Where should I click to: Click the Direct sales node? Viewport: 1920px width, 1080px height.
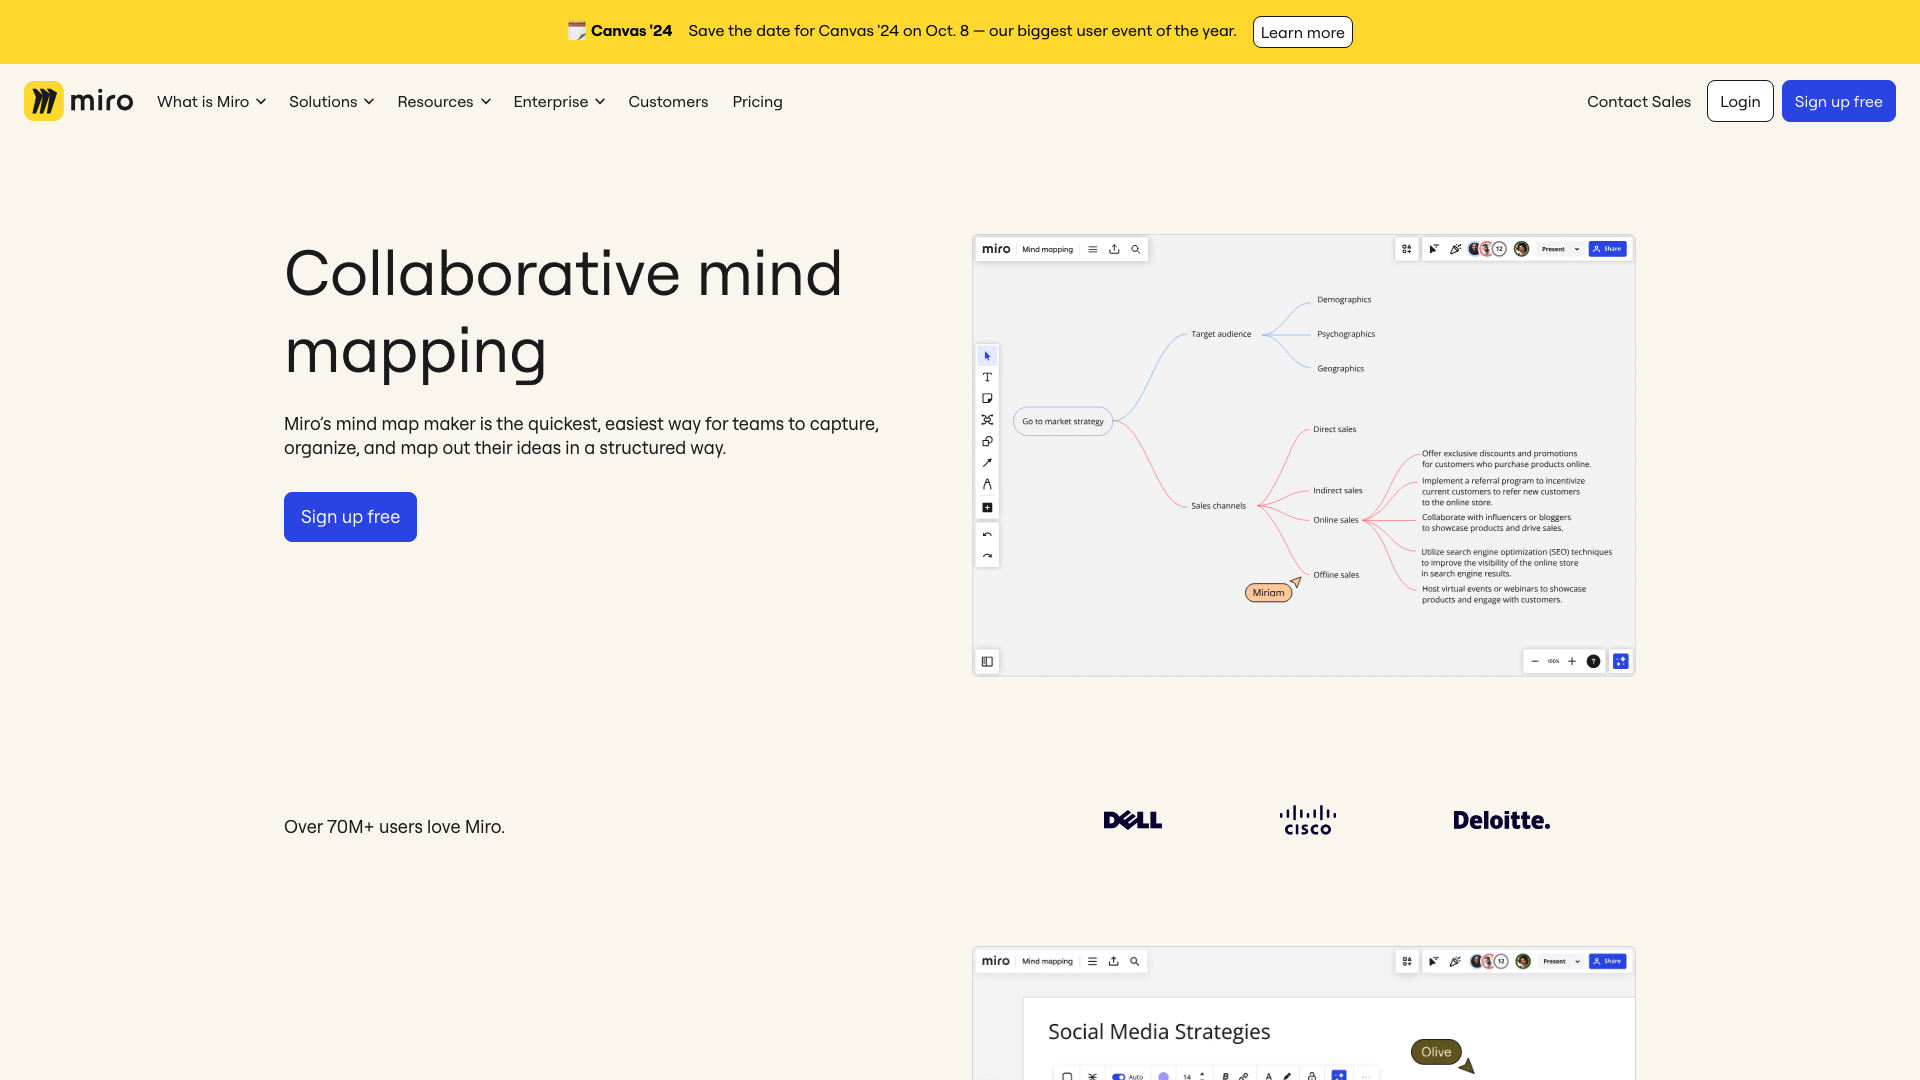coord(1334,430)
